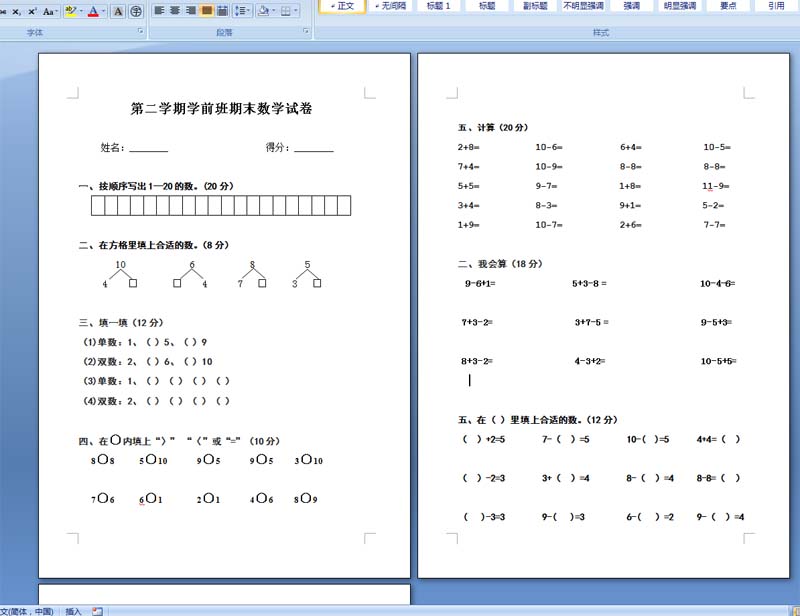The image size is (800, 616).
Task: Open shading color dropdown arrow
Action: coord(273,10)
